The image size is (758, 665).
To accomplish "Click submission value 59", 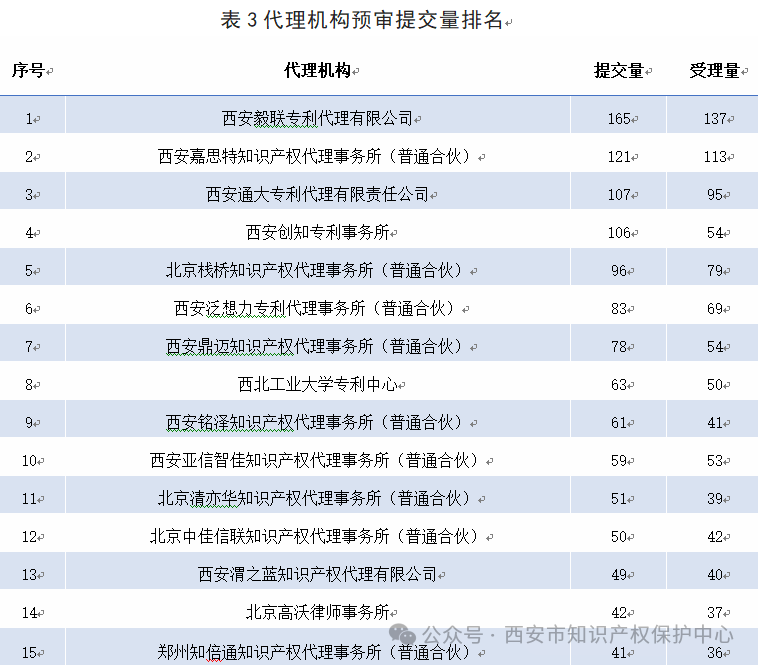I will pos(619,461).
